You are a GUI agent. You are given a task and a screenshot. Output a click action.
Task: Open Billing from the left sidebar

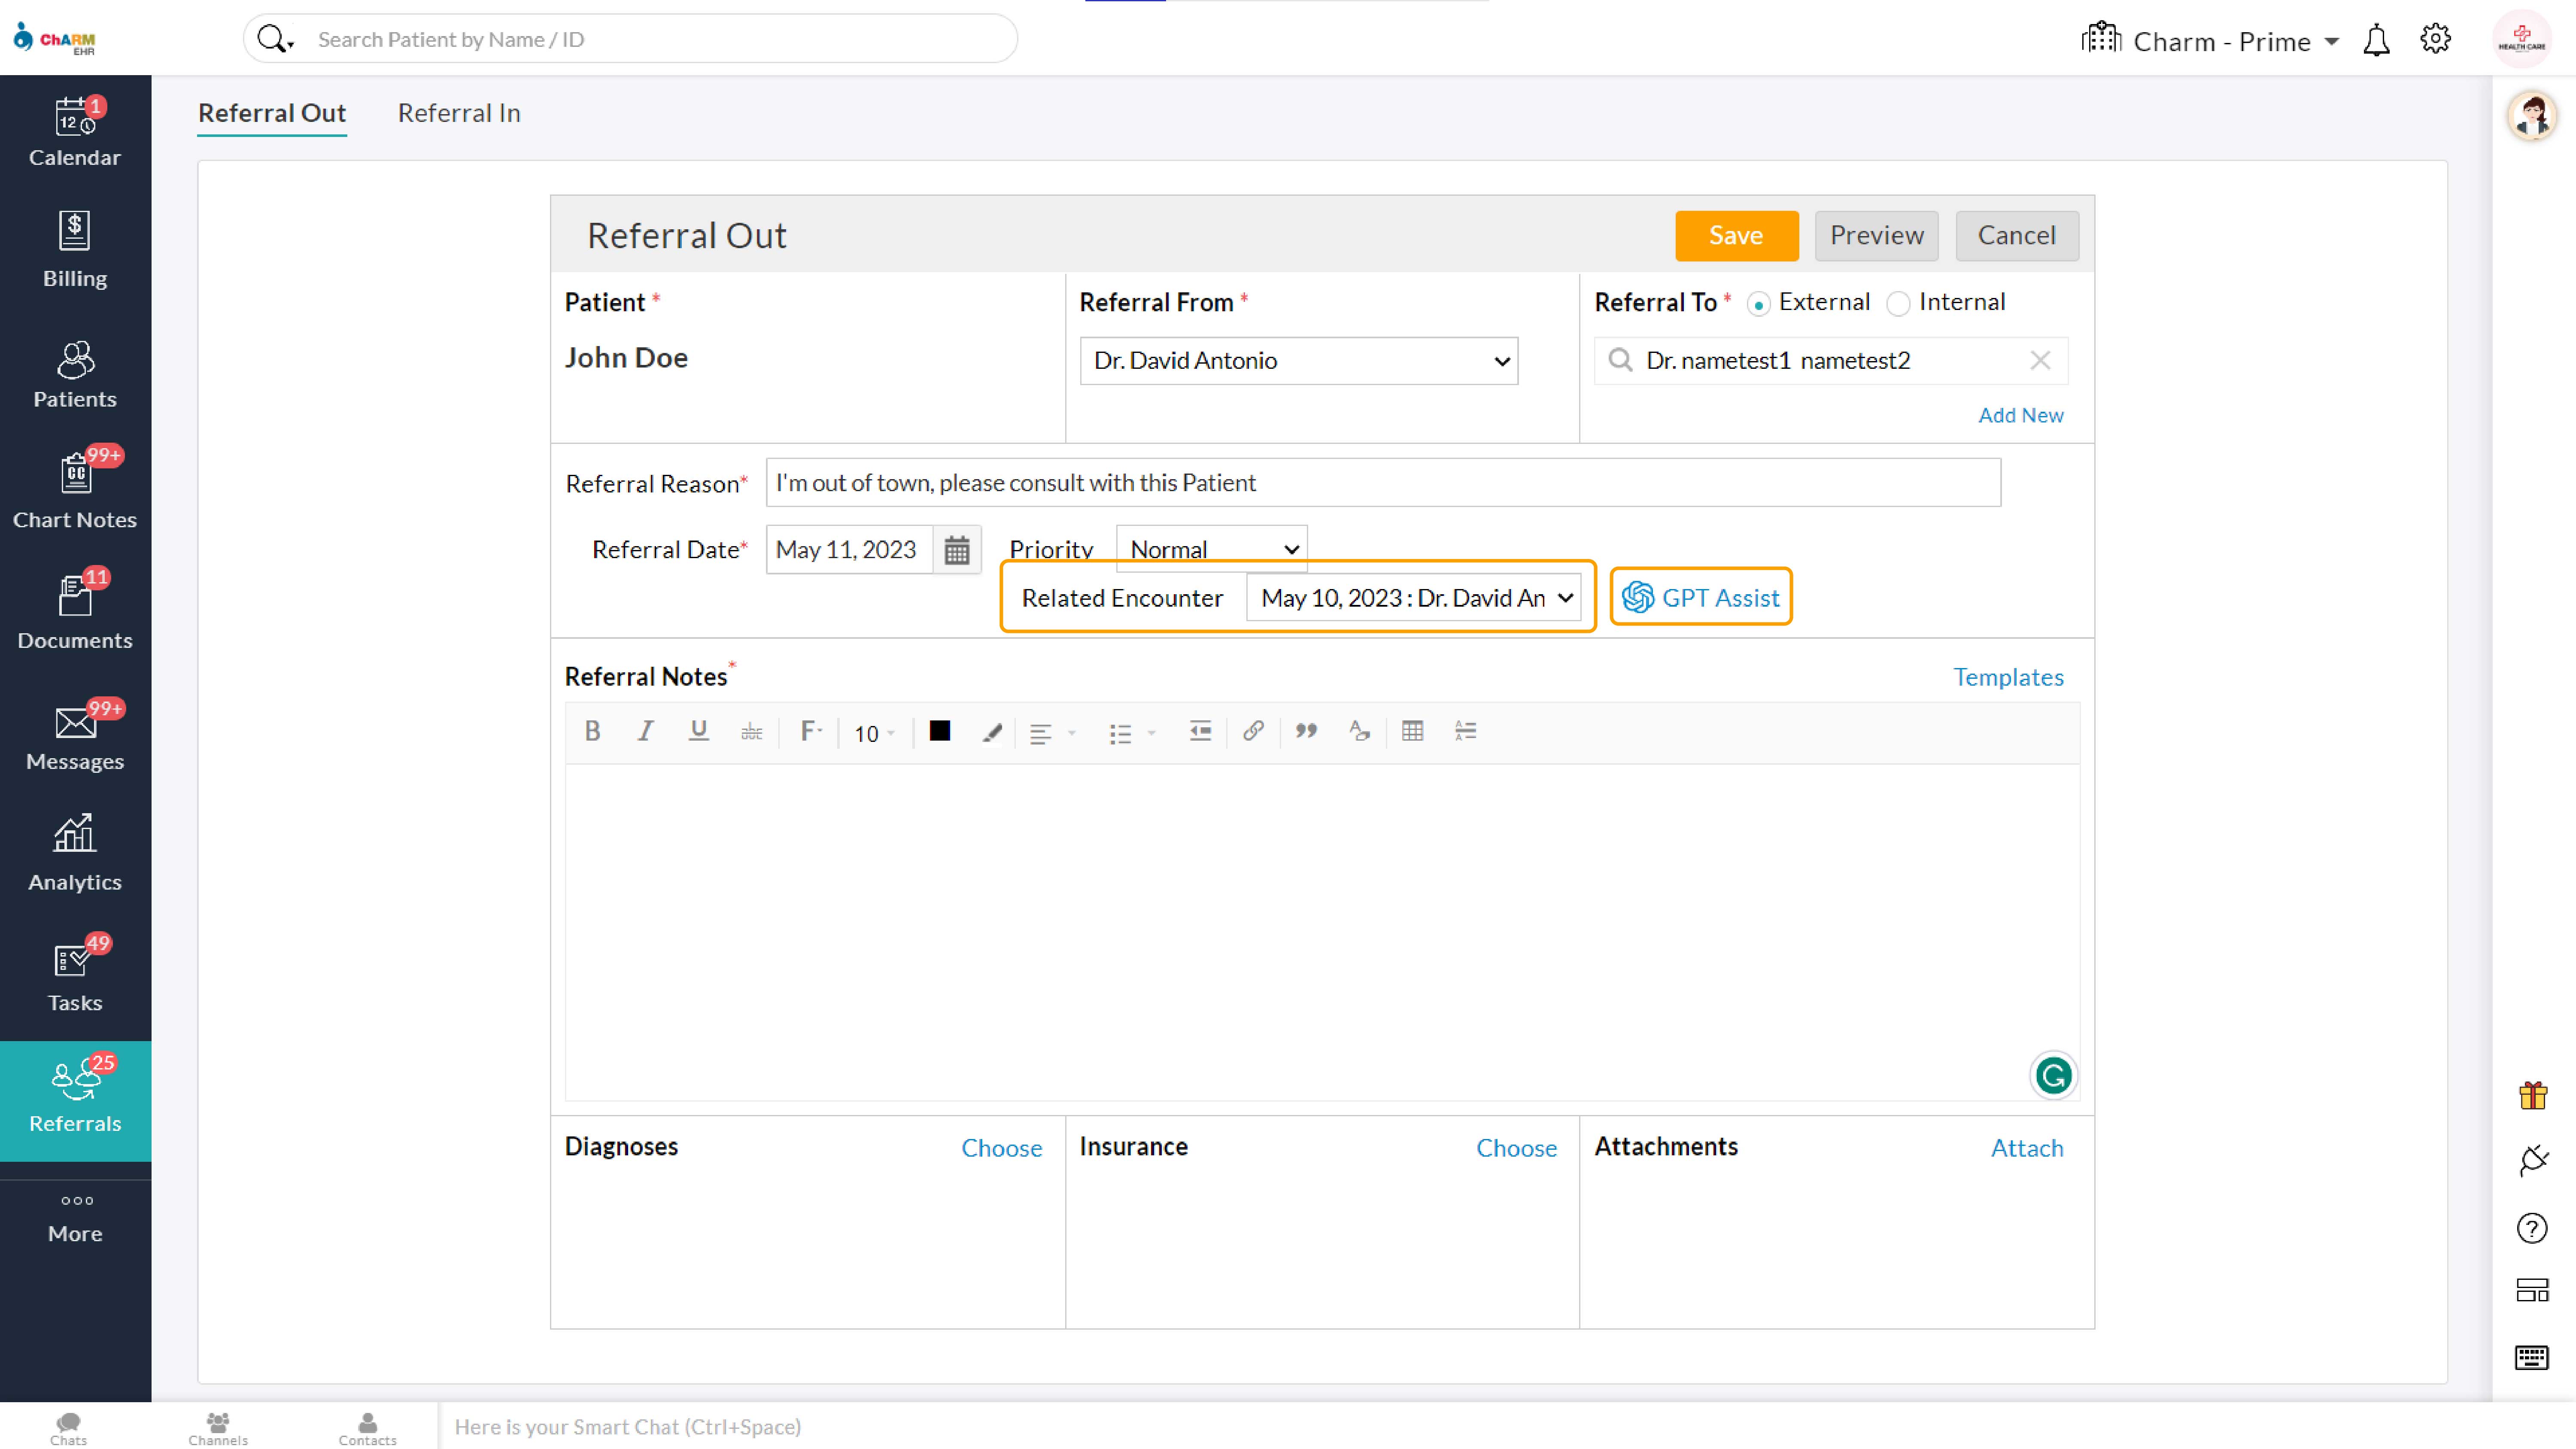(x=75, y=250)
